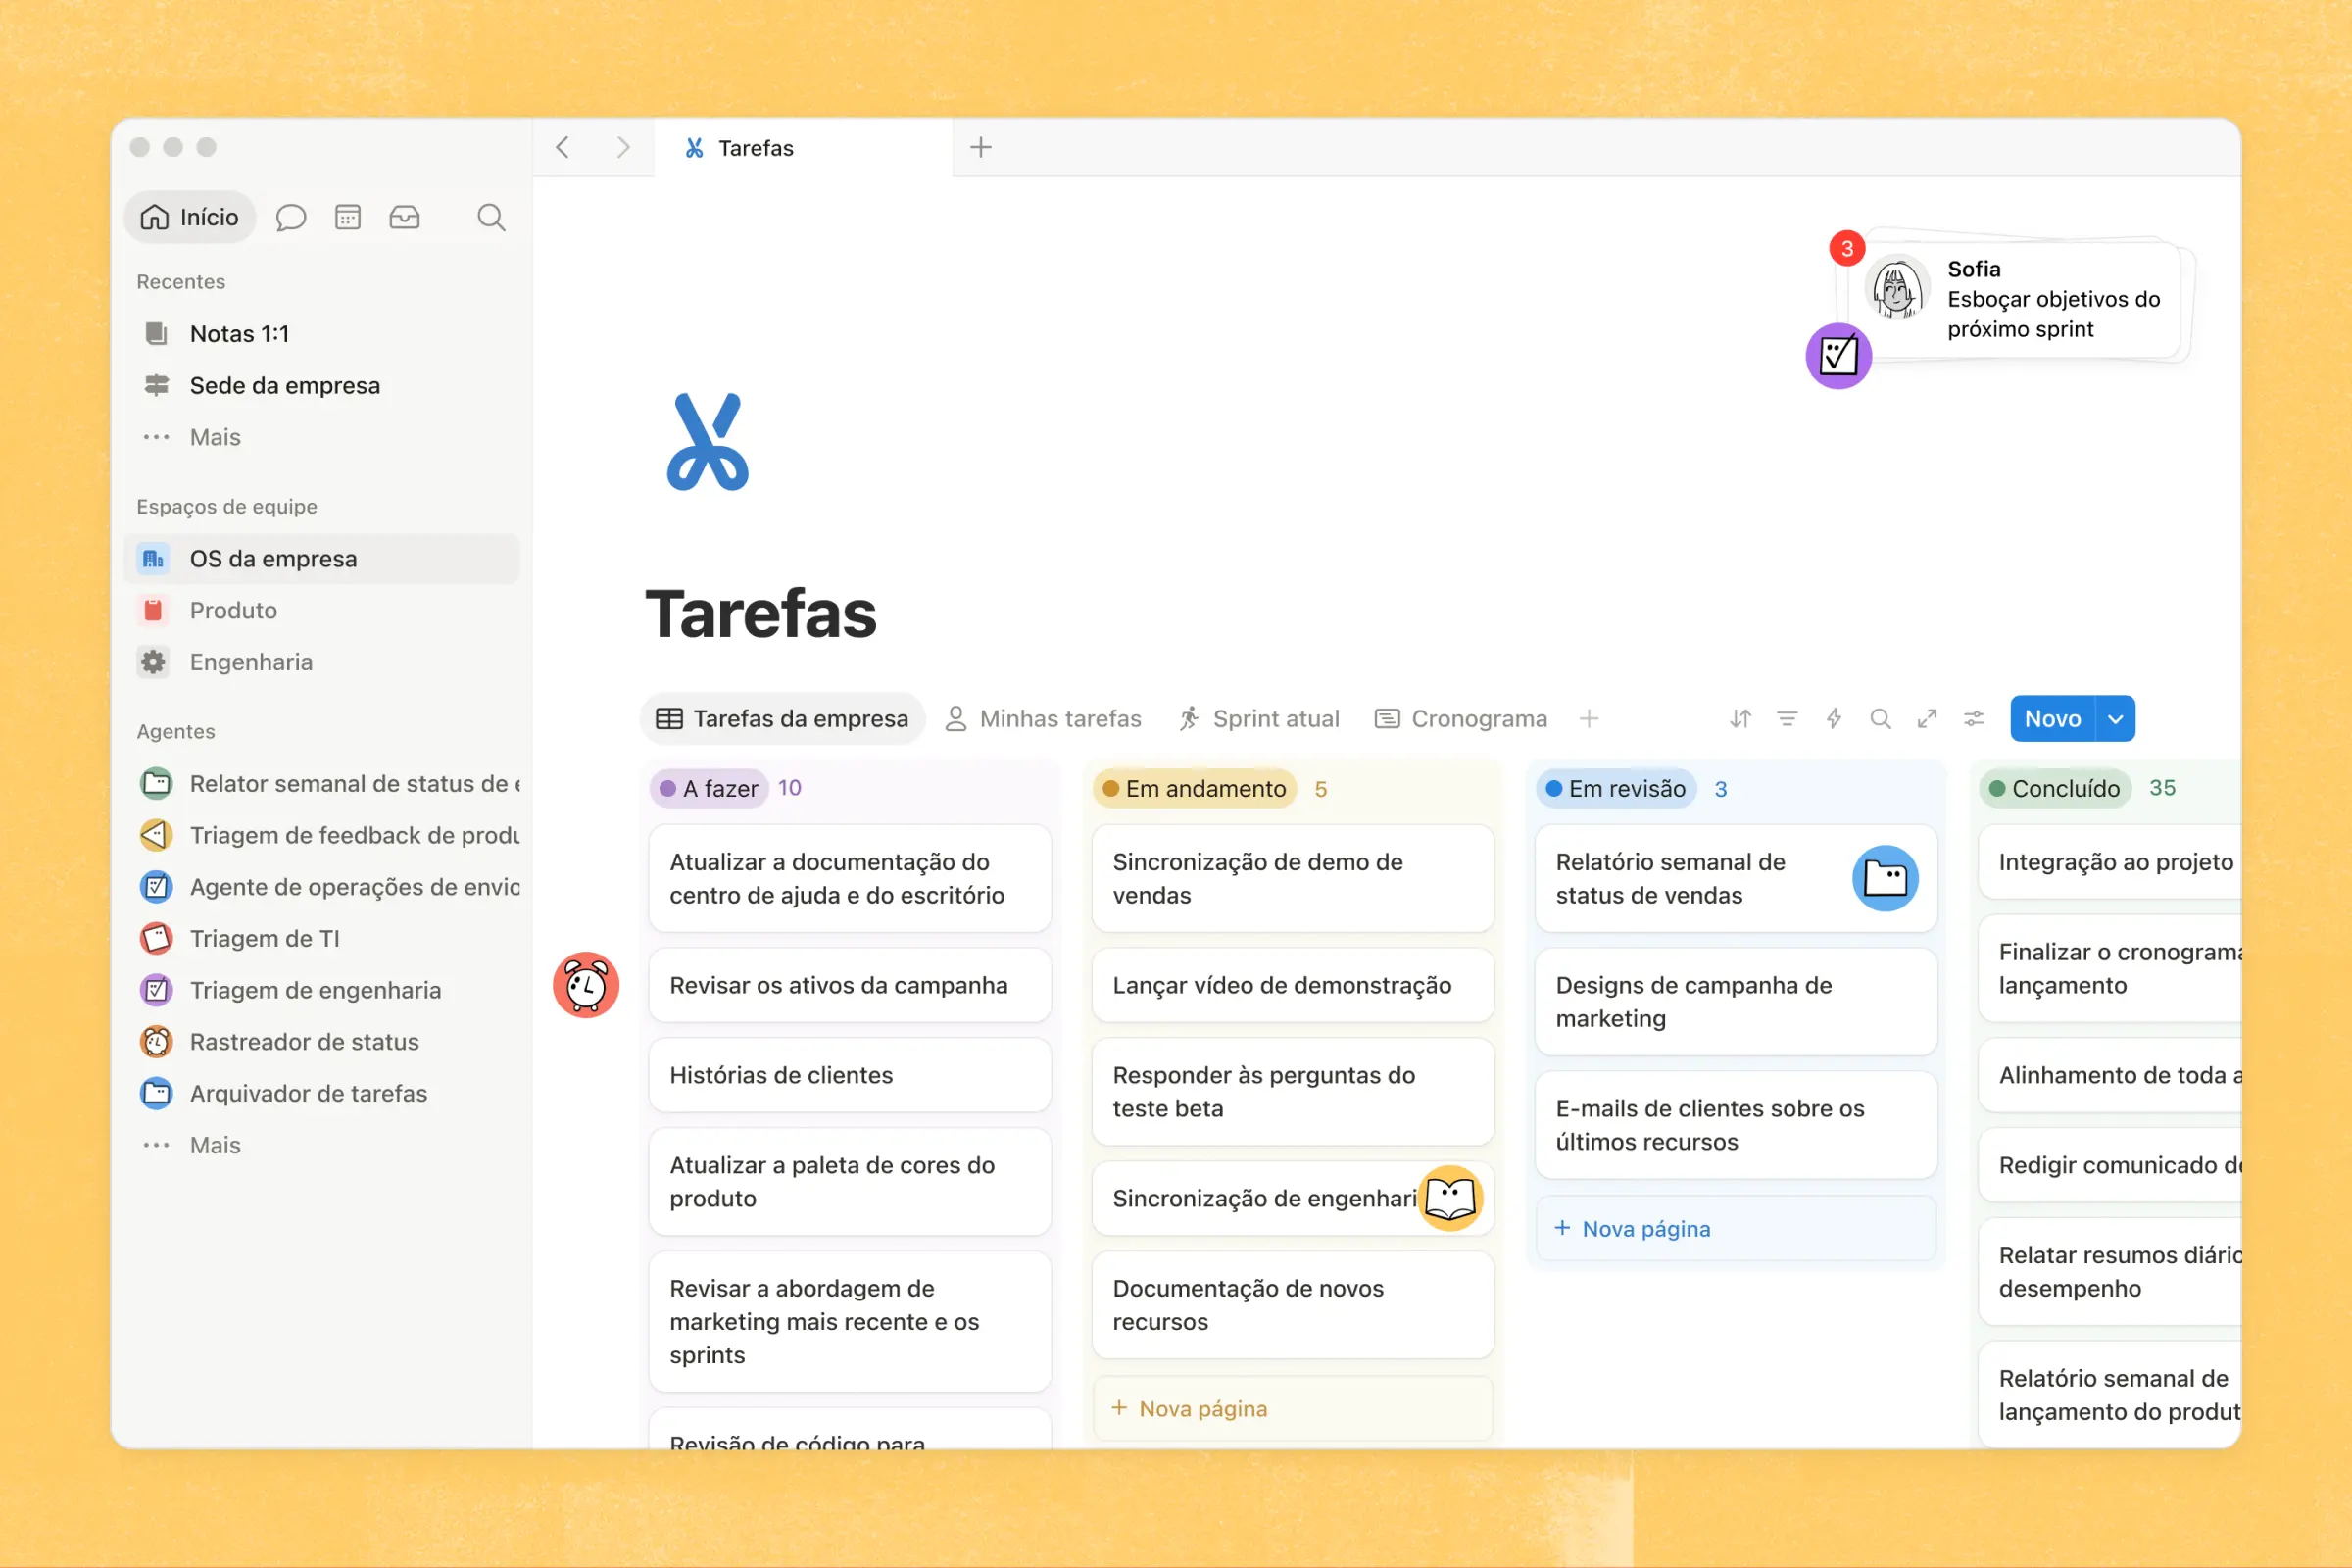Add a new view with plus icon
The image size is (2352, 1568).
coord(1589,719)
